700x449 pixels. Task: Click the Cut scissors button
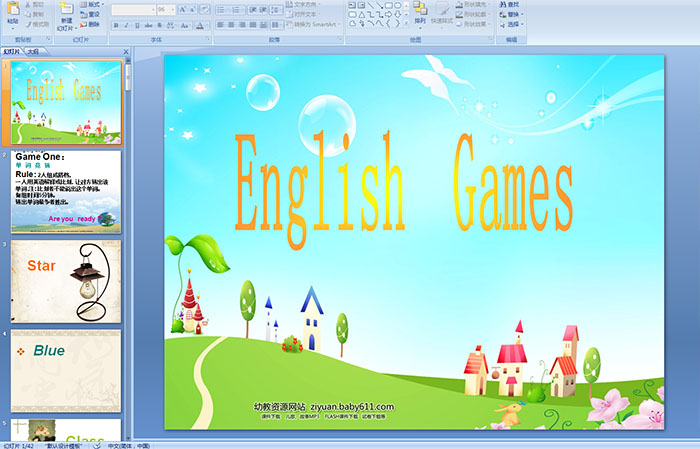tap(34, 4)
